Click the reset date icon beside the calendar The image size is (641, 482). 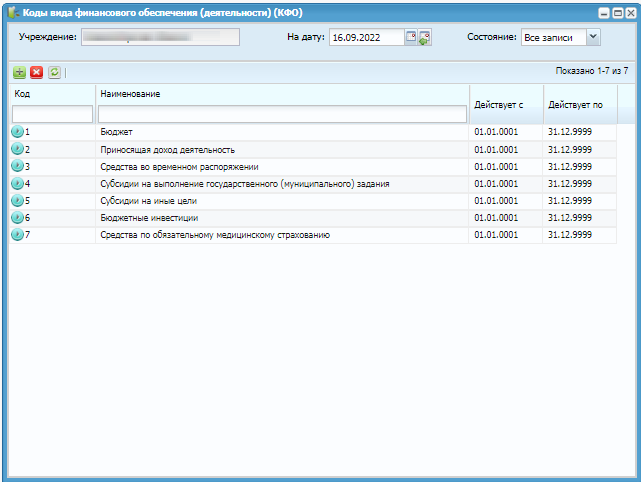(424, 37)
